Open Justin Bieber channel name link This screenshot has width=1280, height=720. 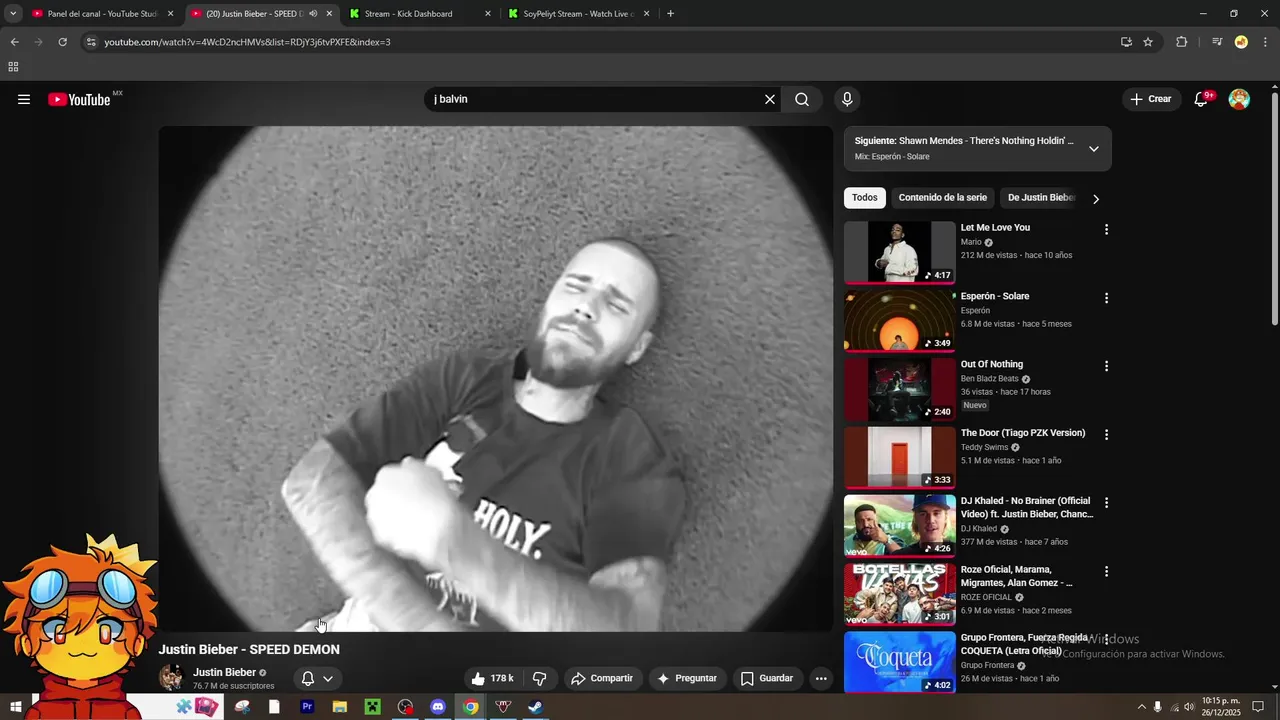point(224,672)
